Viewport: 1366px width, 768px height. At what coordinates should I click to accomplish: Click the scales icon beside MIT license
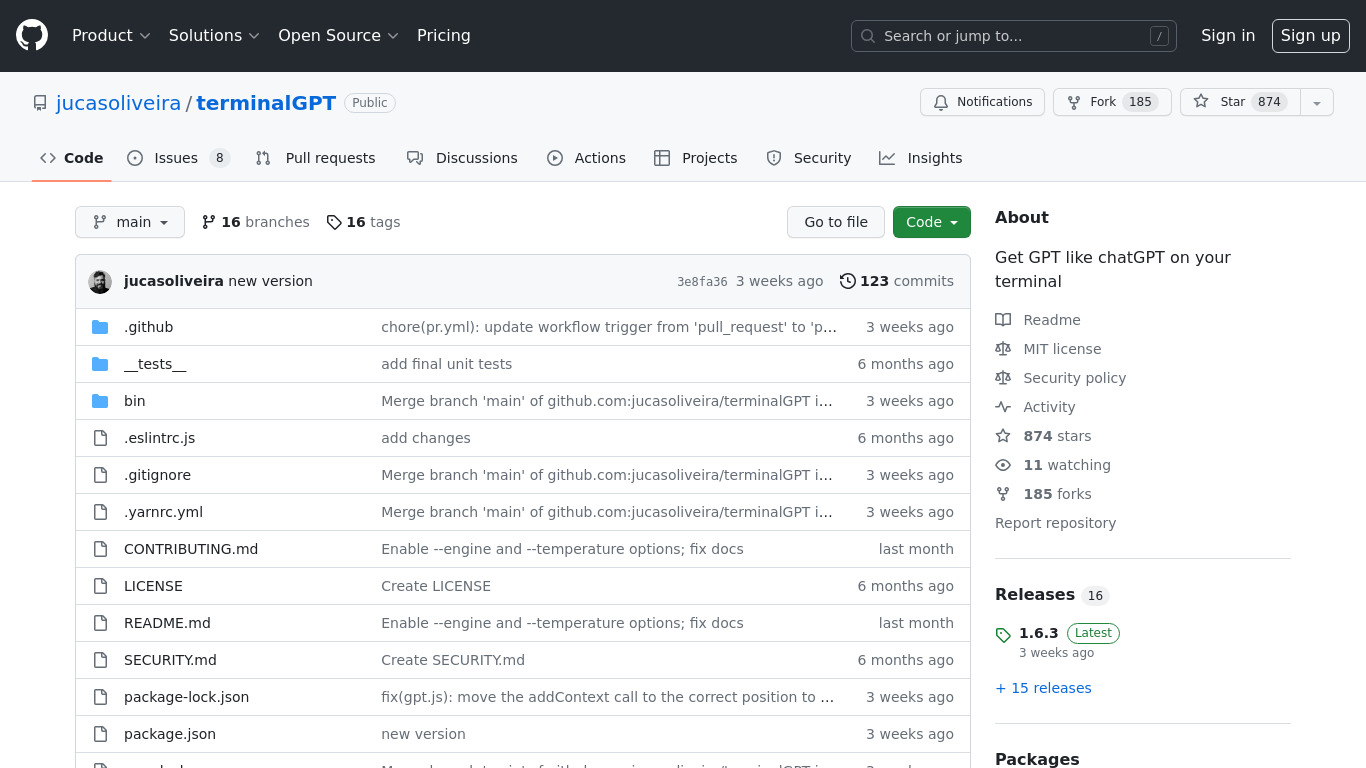pos(1003,349)
